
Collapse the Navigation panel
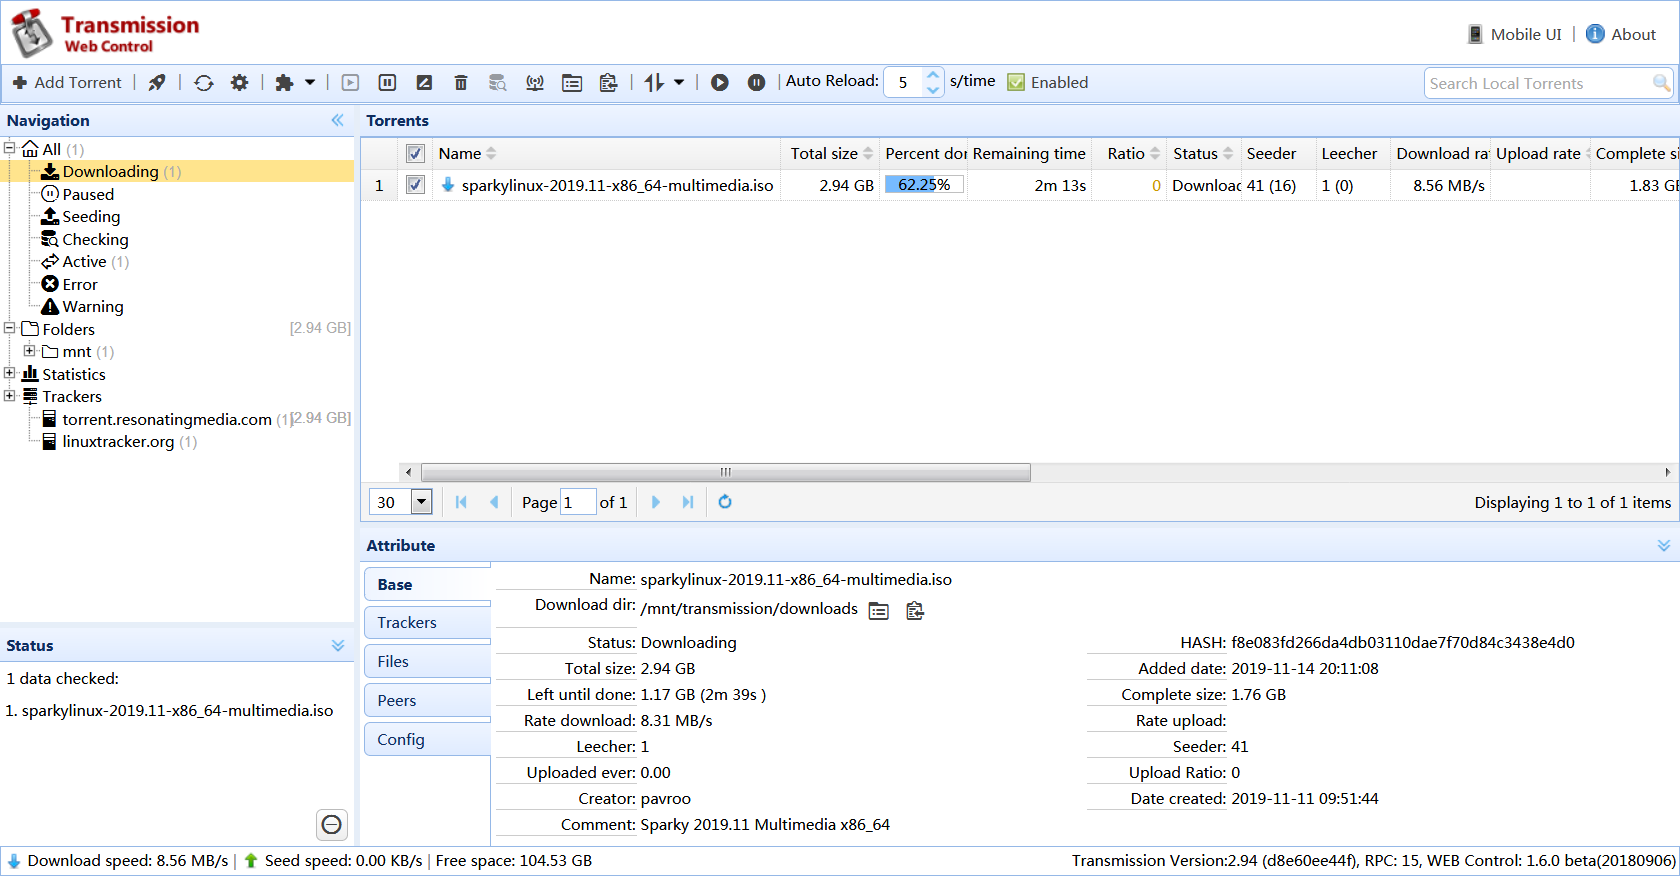tap(338, 120)
